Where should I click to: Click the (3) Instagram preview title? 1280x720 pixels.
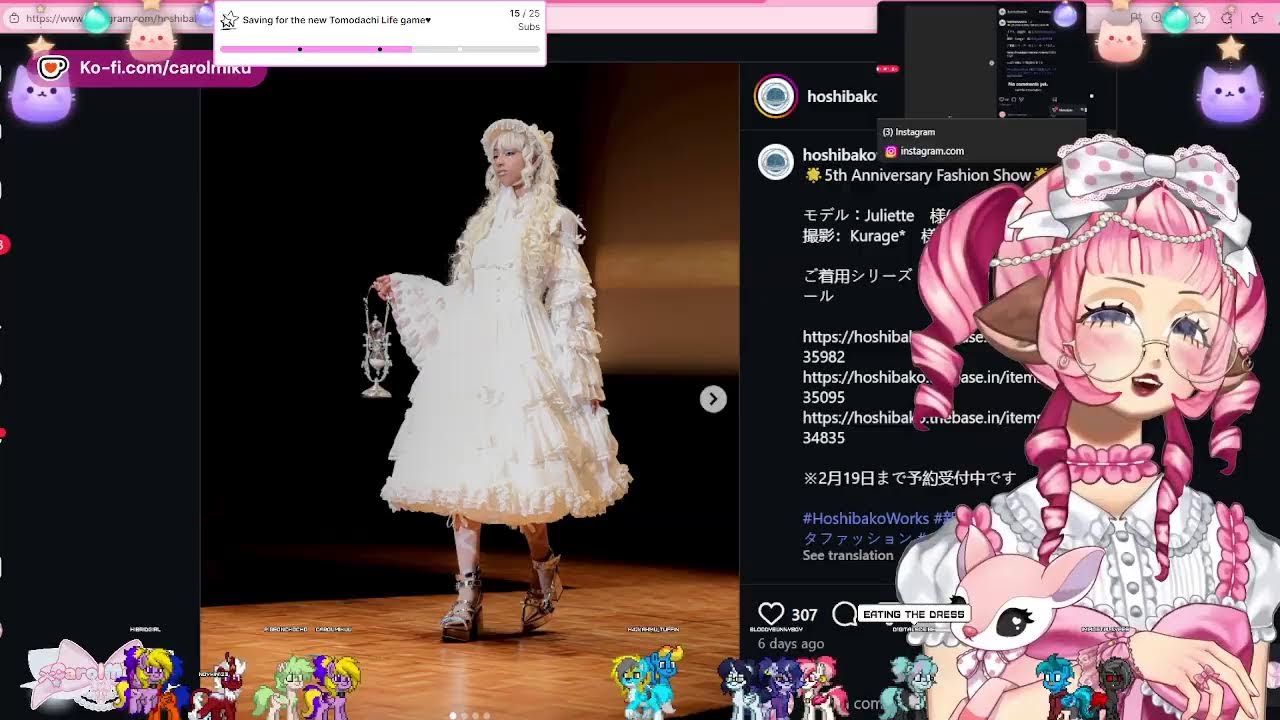pos(909,132)
